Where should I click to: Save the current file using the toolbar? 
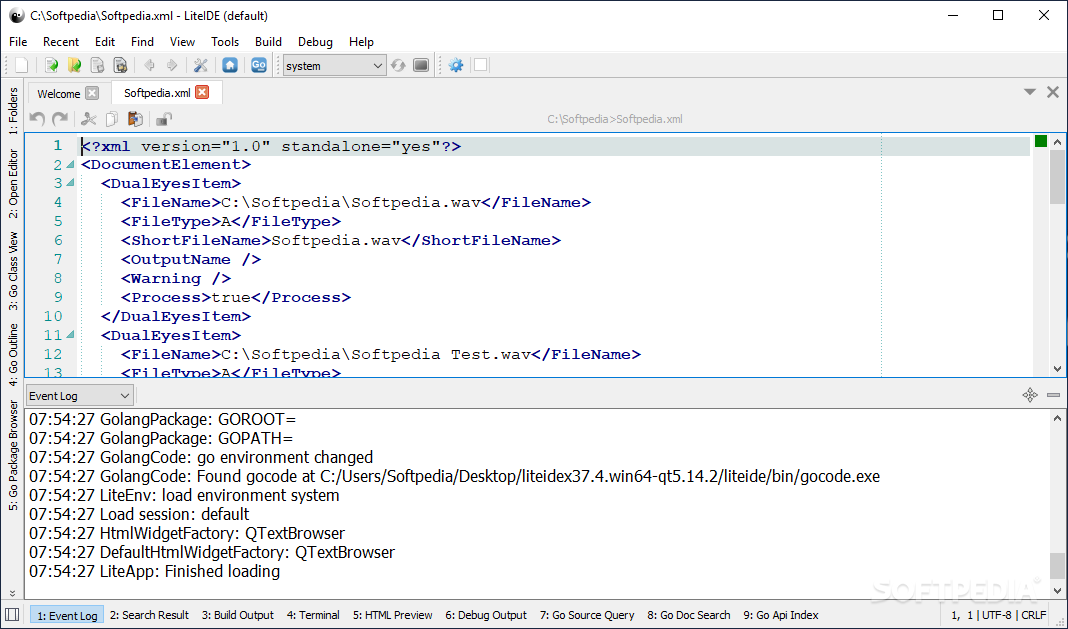point(97,65)
